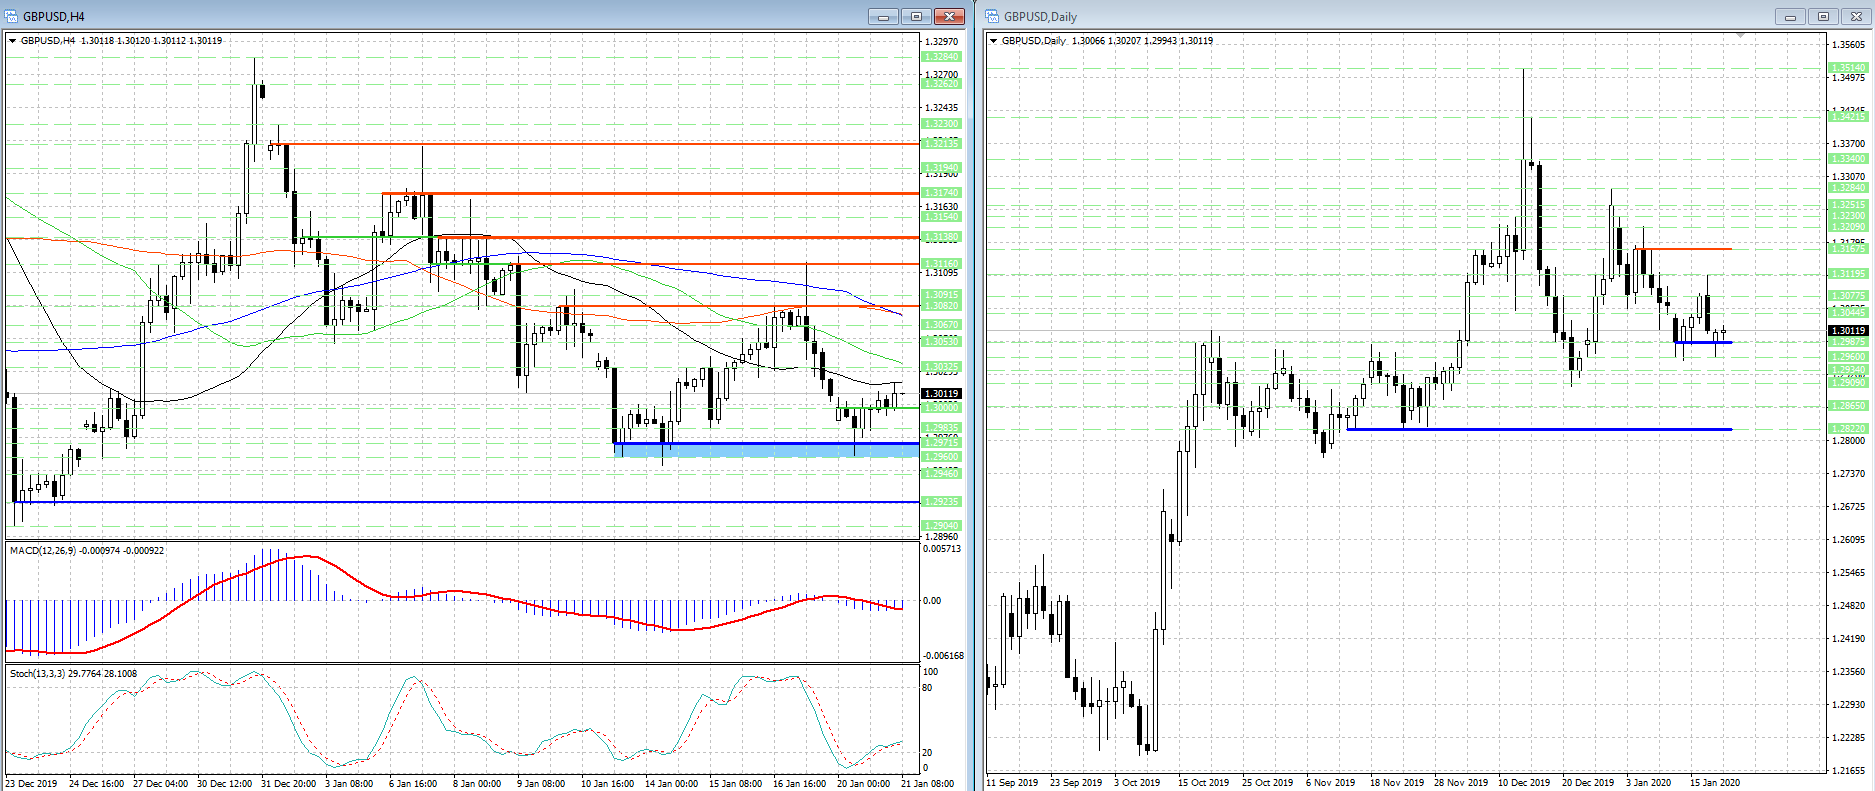The width and height of the screenshot is (1875, 791).
Task: Close the GBPUSD,Daily chart window
Action: pyautogui.click(x=1856, y=16)
